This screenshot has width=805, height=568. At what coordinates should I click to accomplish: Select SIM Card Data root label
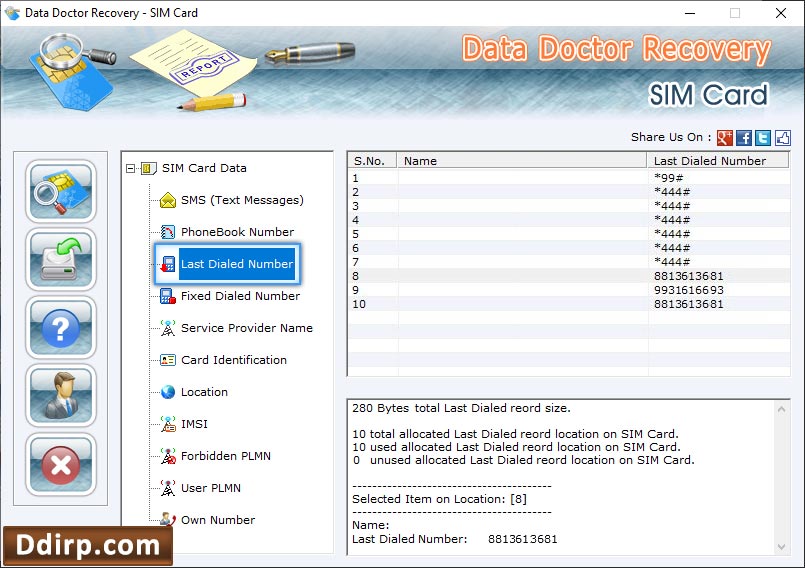point(204,168)
